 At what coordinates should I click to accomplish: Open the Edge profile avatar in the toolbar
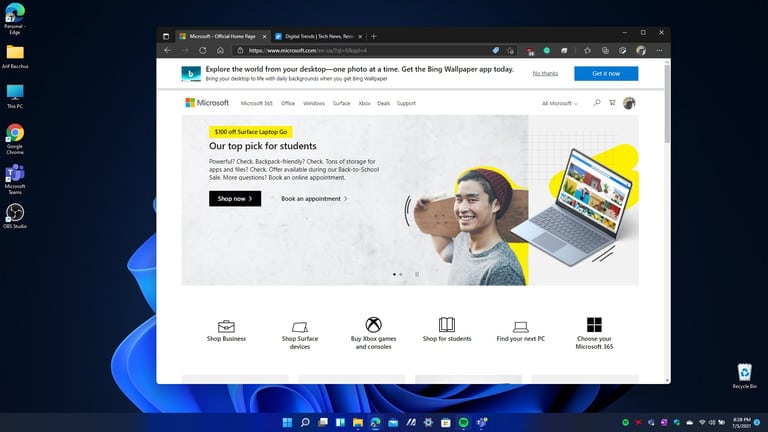[x=641, y=50]
